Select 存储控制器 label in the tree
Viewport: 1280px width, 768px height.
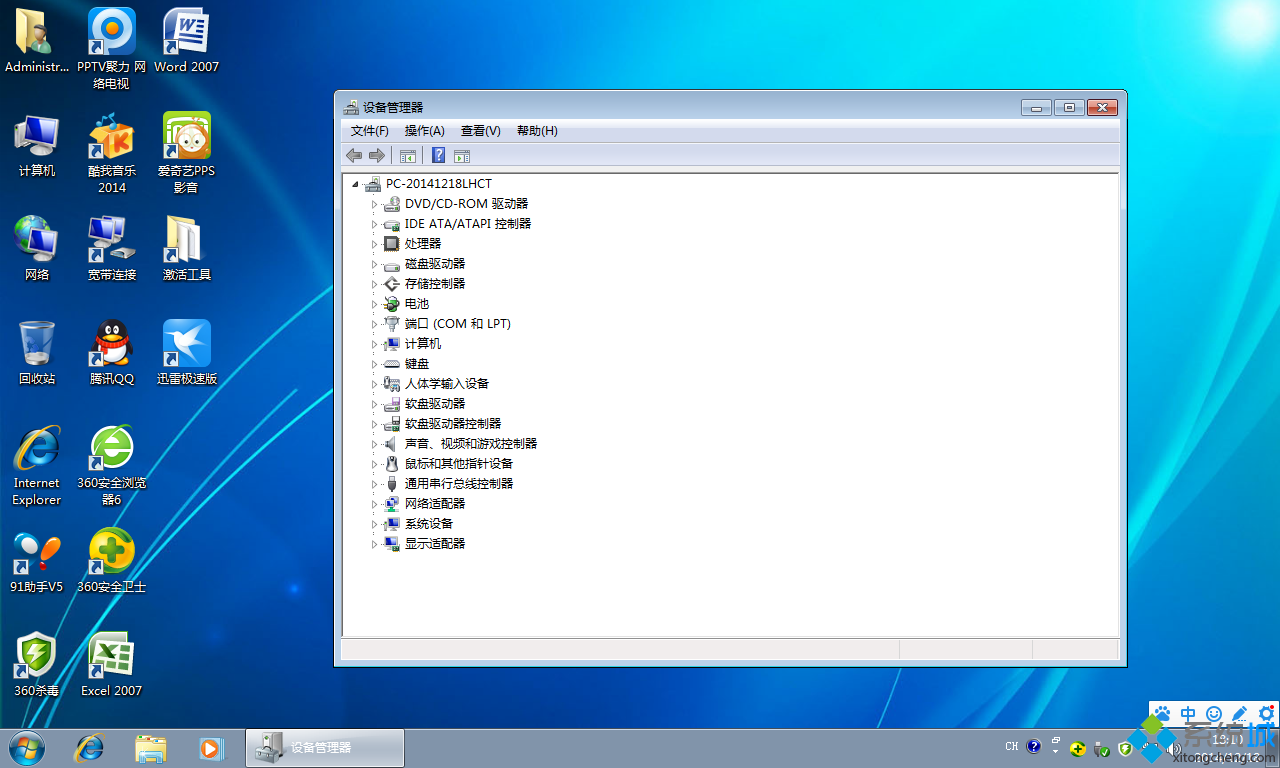(x=435, y=284)
